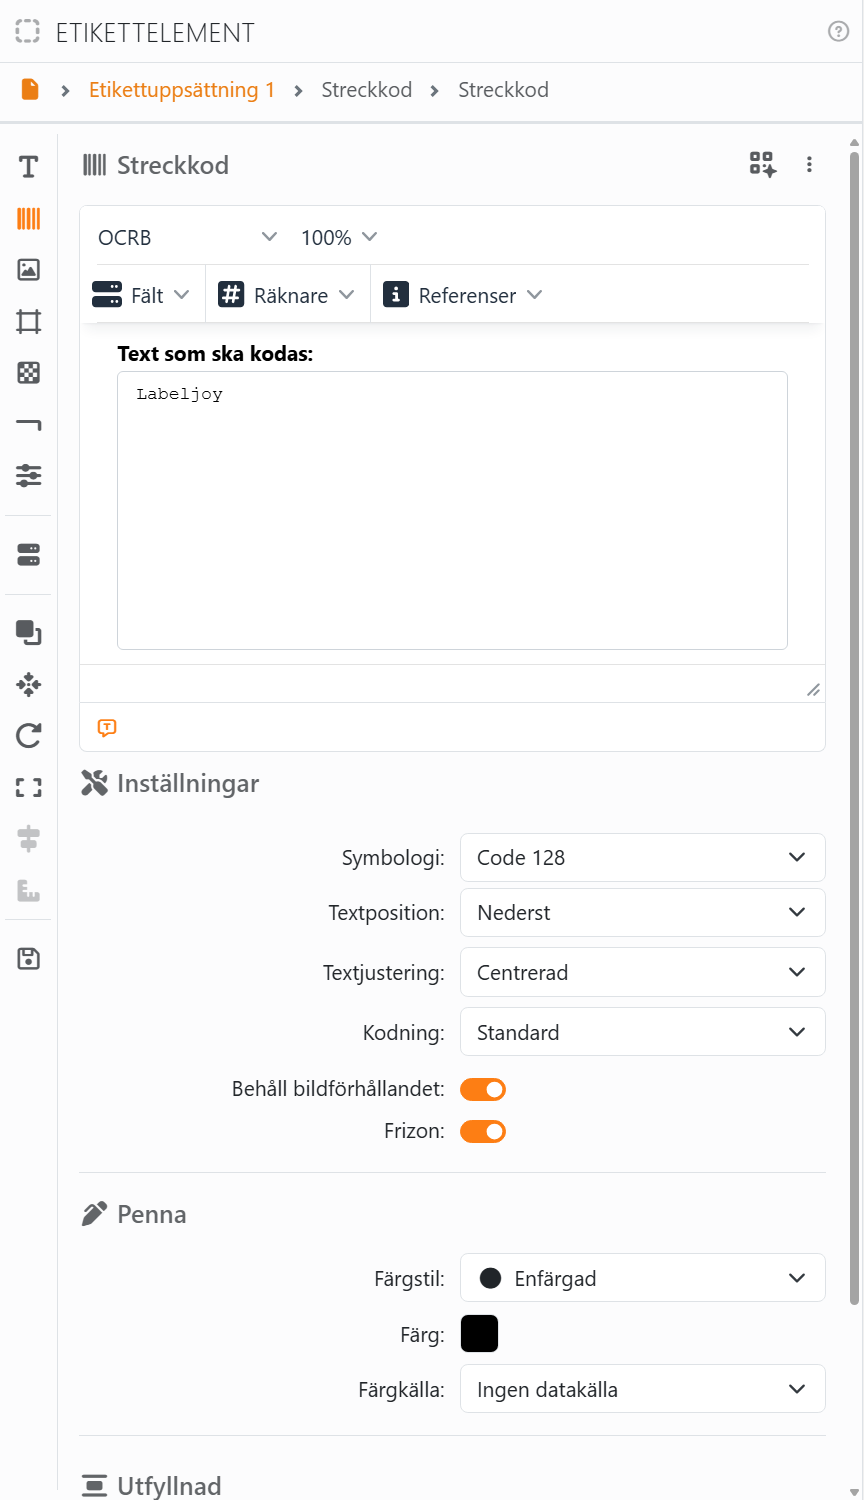Image resolution: width=864 pixels, height=1500 pixels.
Task: Open the Färgkälla Ingen datakälla dropdown
Action: point(642,1389)
